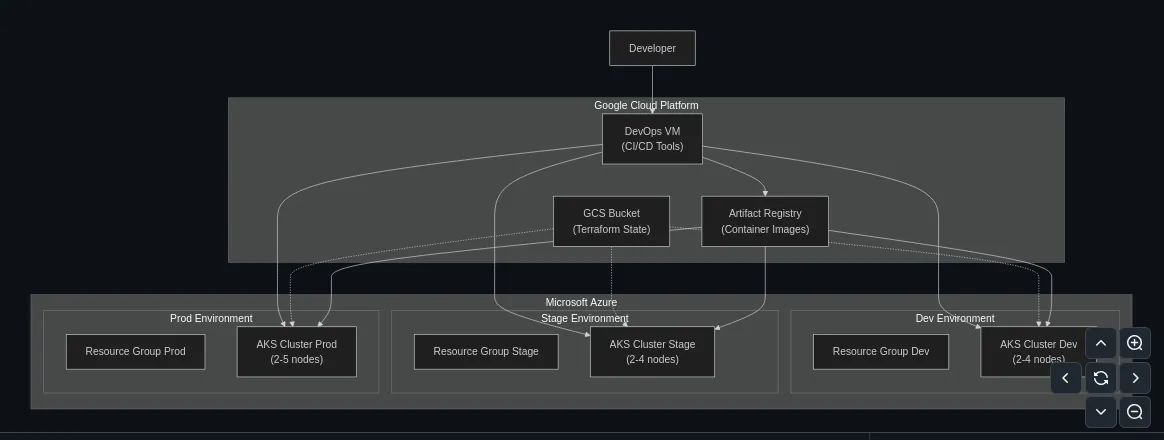Click the Microsoft Azure group label

point(581,302)
